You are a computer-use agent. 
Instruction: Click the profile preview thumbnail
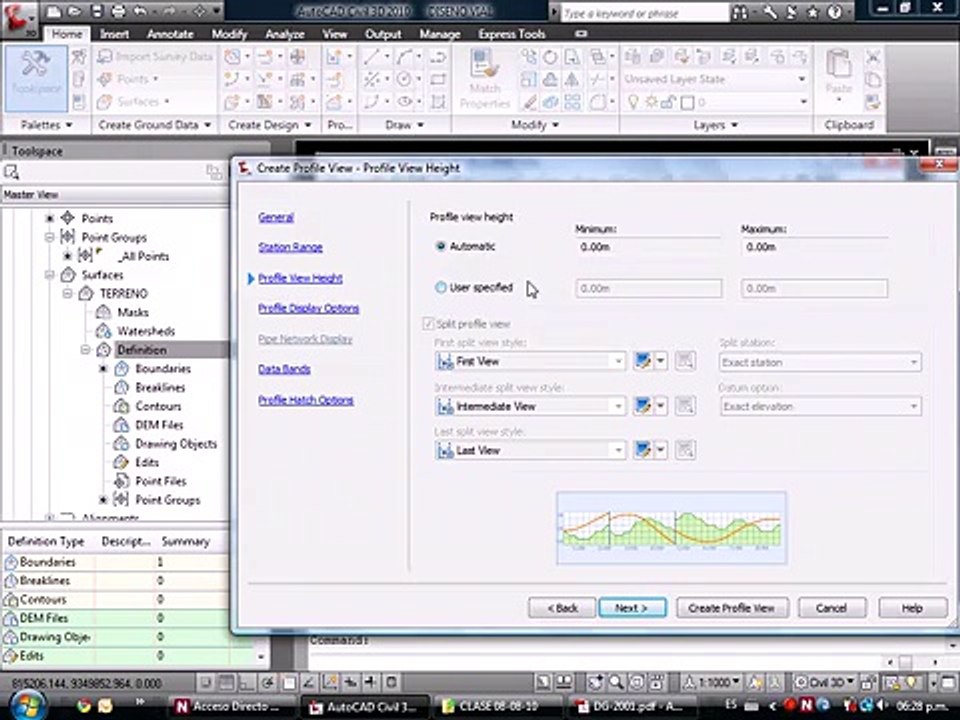[x=672, y=527]
